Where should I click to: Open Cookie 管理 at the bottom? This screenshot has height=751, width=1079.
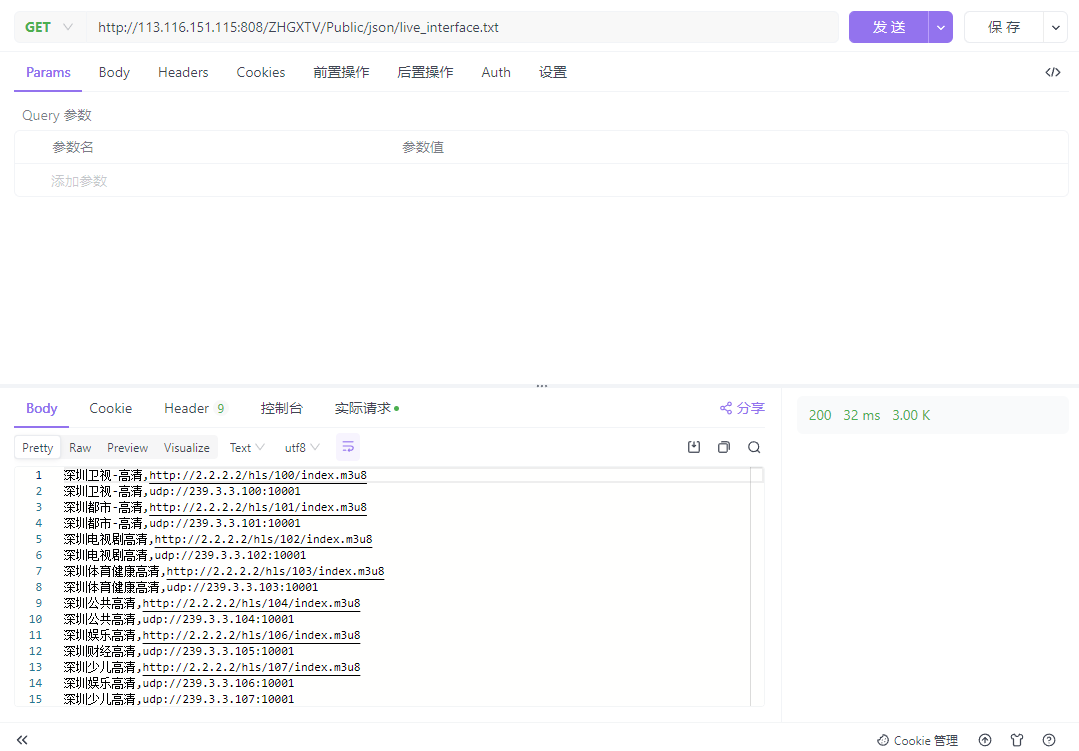click(925, 740)
